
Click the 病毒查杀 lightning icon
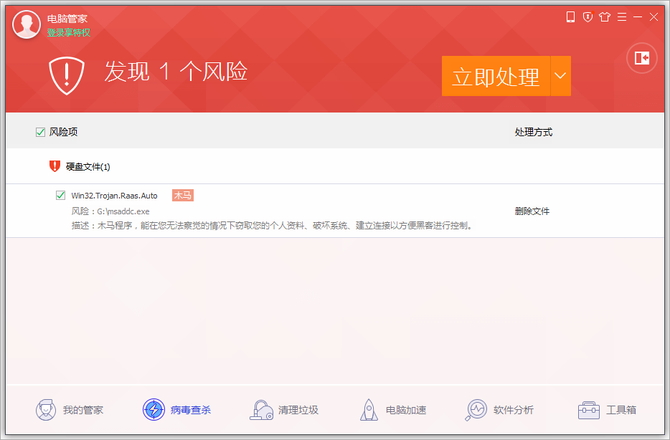[x=154, y=410]
